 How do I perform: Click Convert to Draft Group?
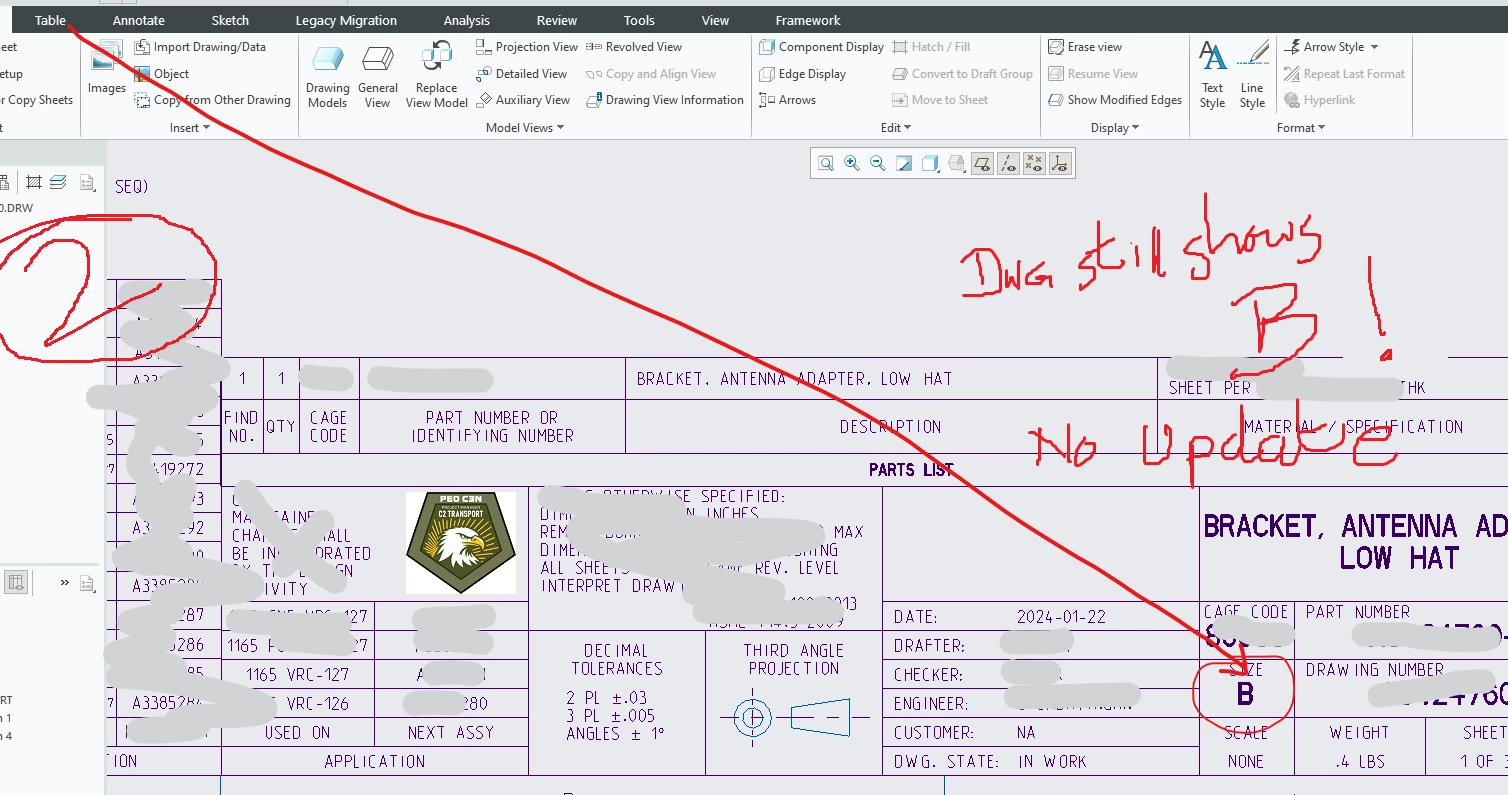[962, 74]
